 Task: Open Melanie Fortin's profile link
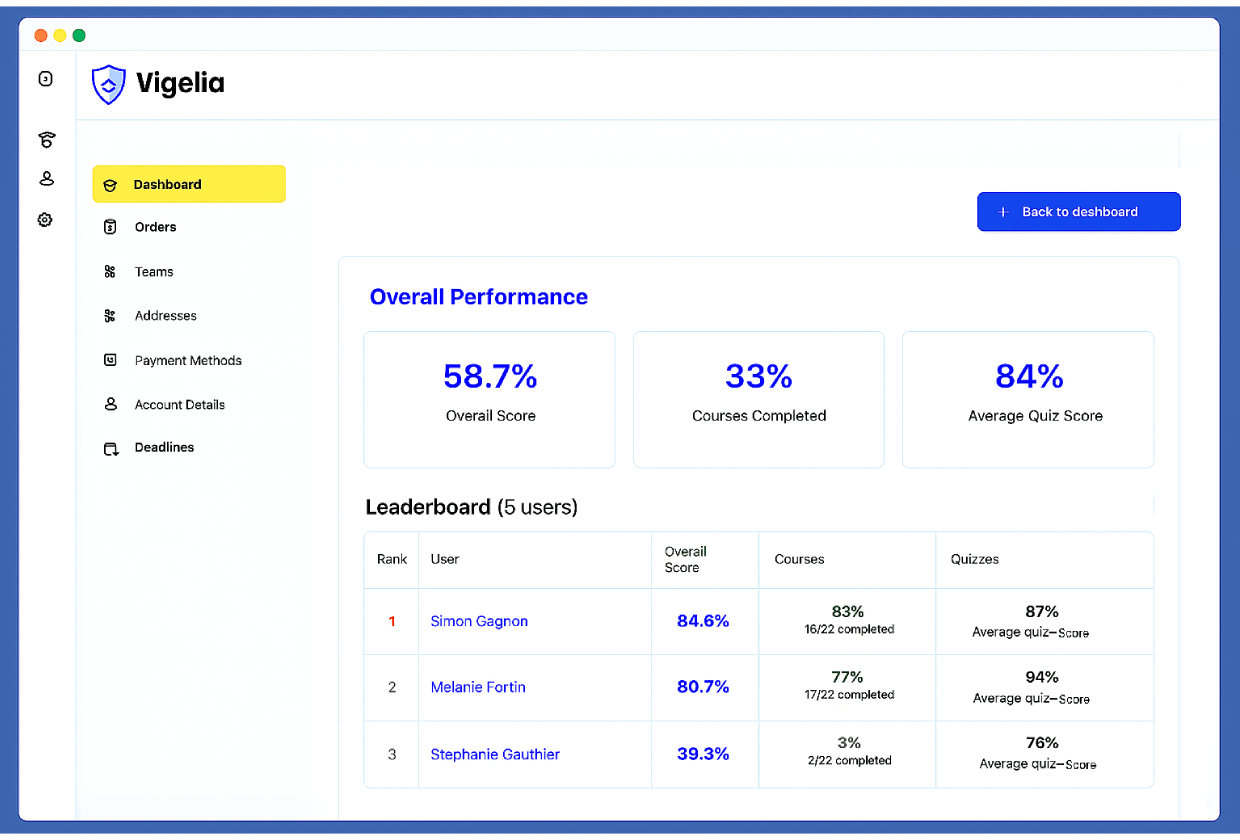point(478,687)
